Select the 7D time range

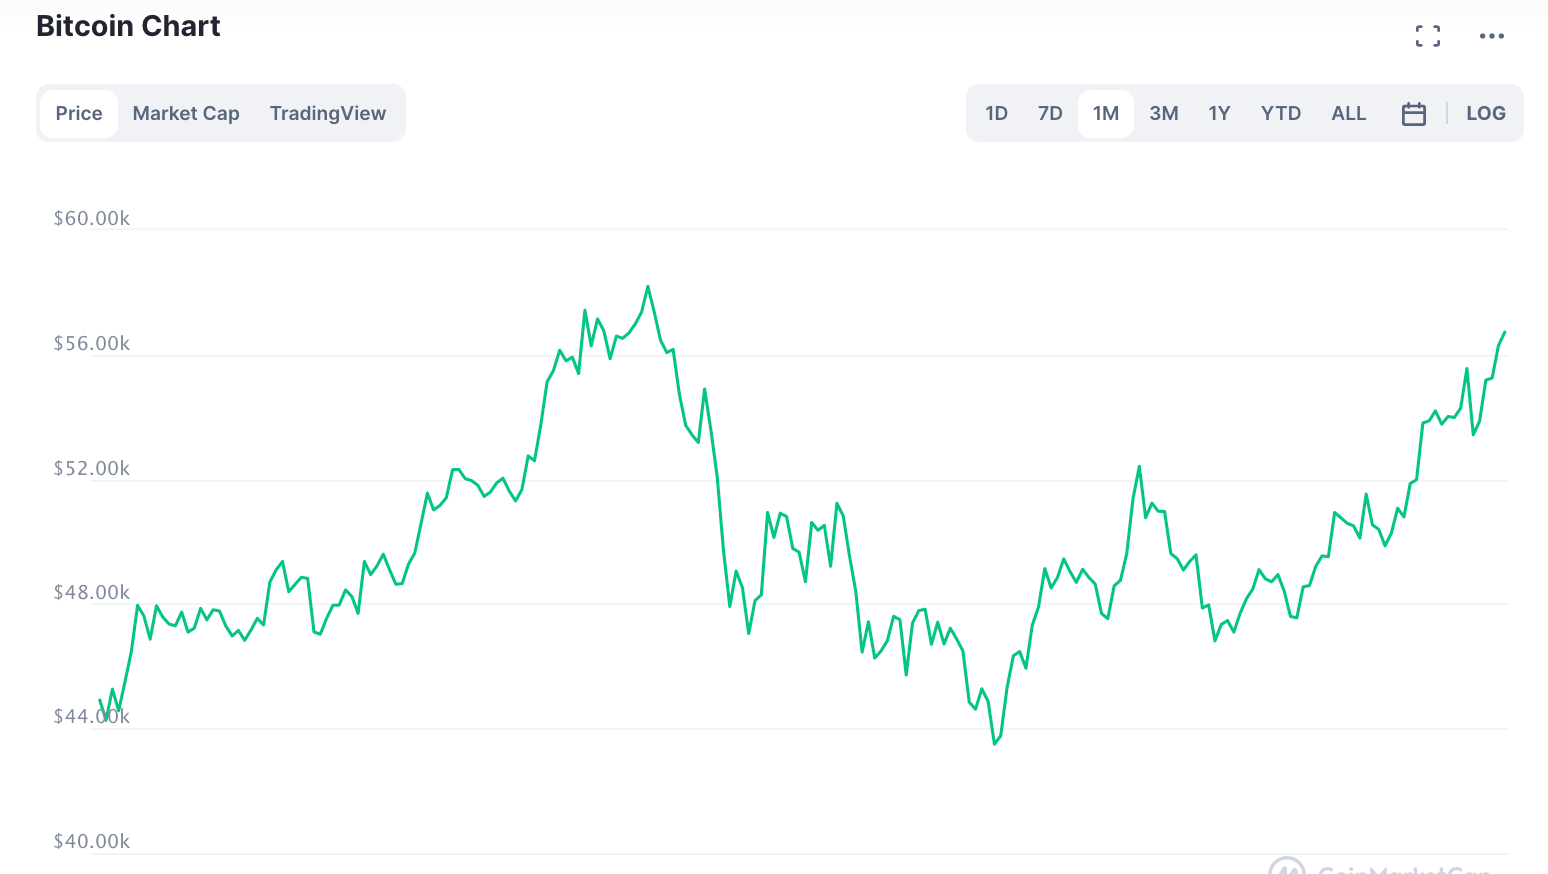pyautogui.click(x=1050, y=114)
